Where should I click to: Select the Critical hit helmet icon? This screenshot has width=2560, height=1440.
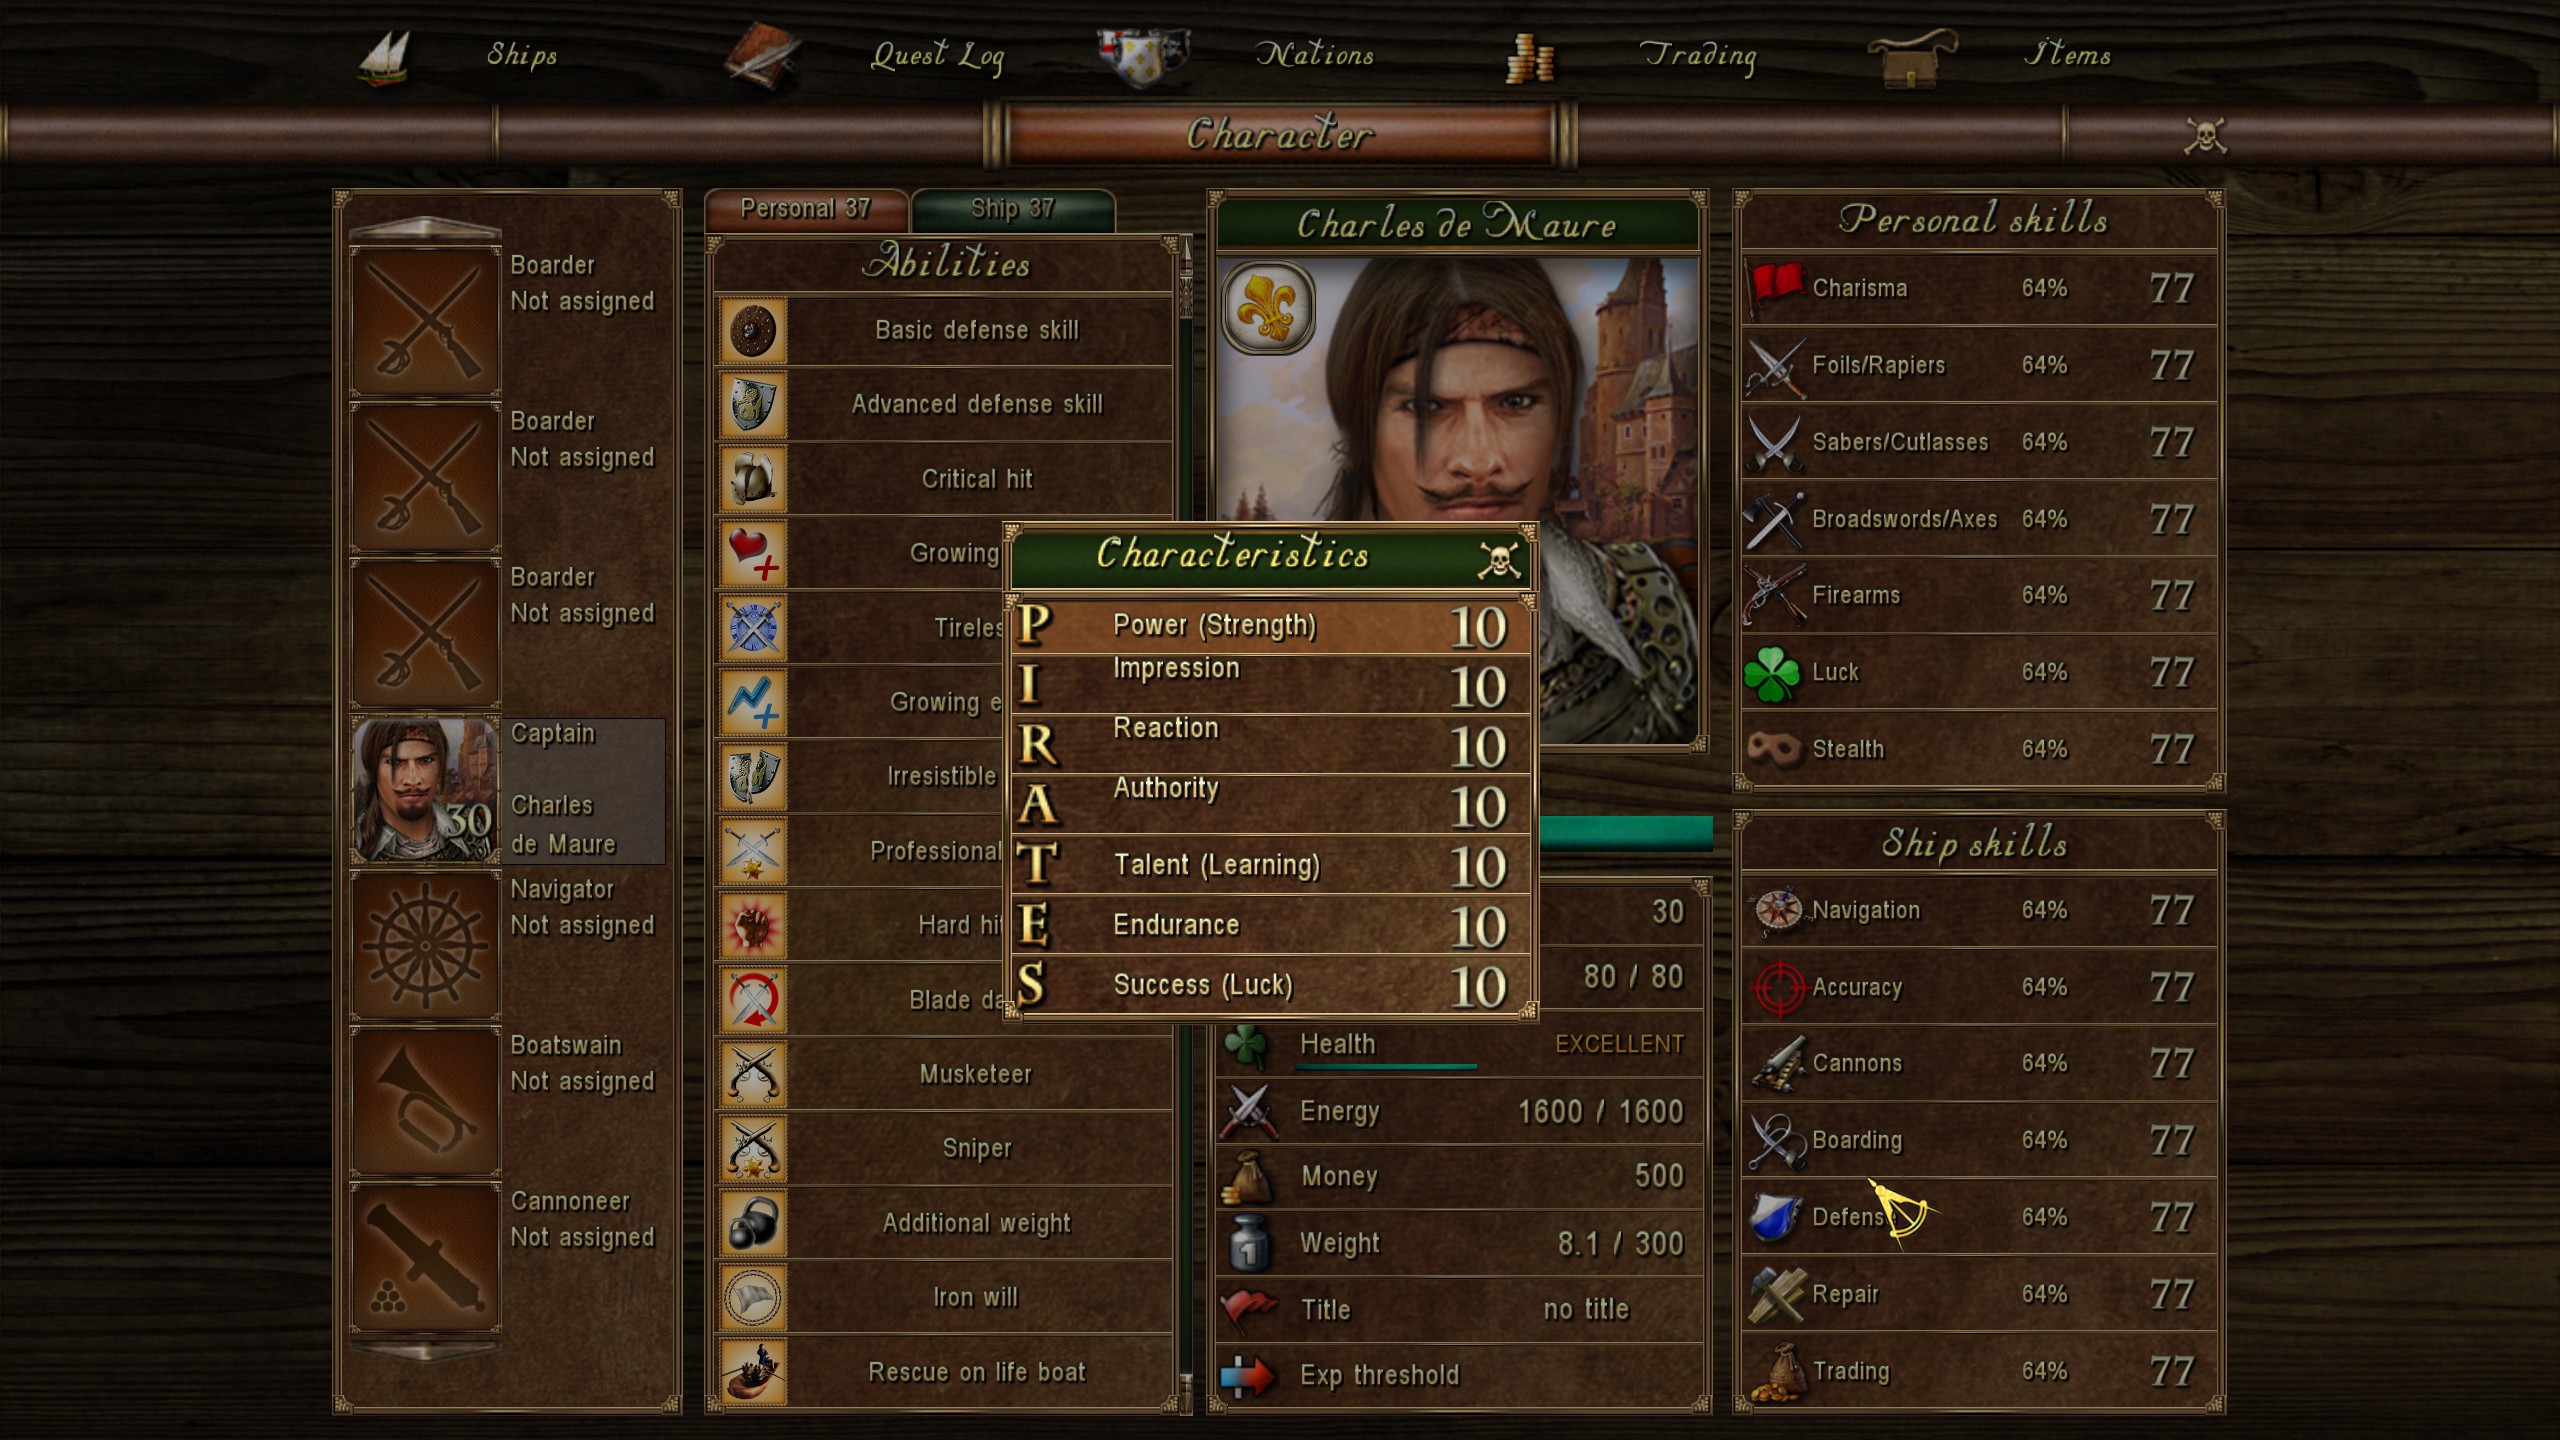click(x=753, y=479)
